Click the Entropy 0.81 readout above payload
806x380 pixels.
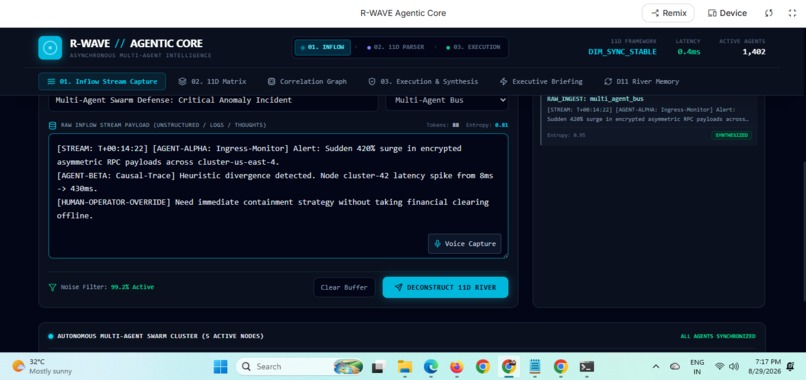coord(487,125)
